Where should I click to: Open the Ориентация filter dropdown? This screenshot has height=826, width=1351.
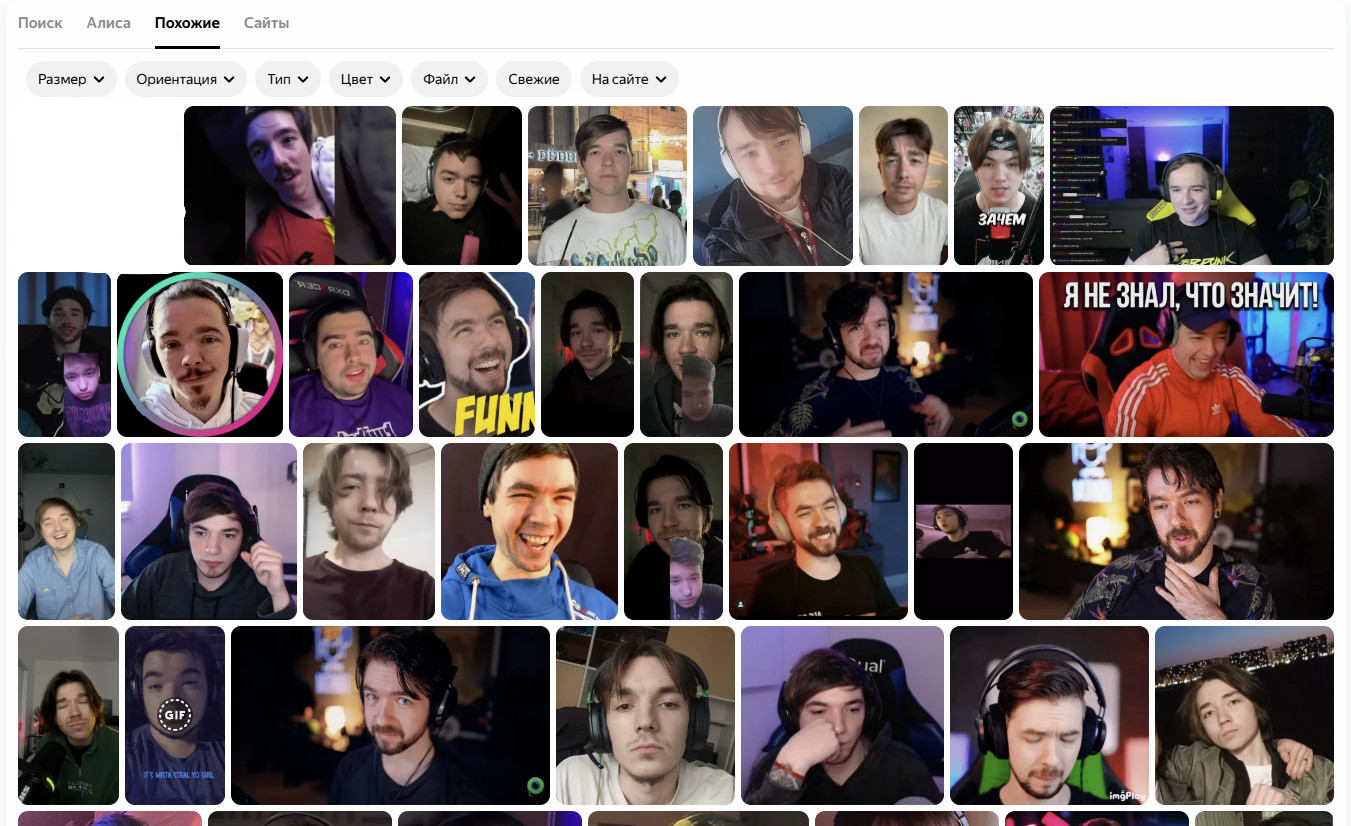coord(186,79)
